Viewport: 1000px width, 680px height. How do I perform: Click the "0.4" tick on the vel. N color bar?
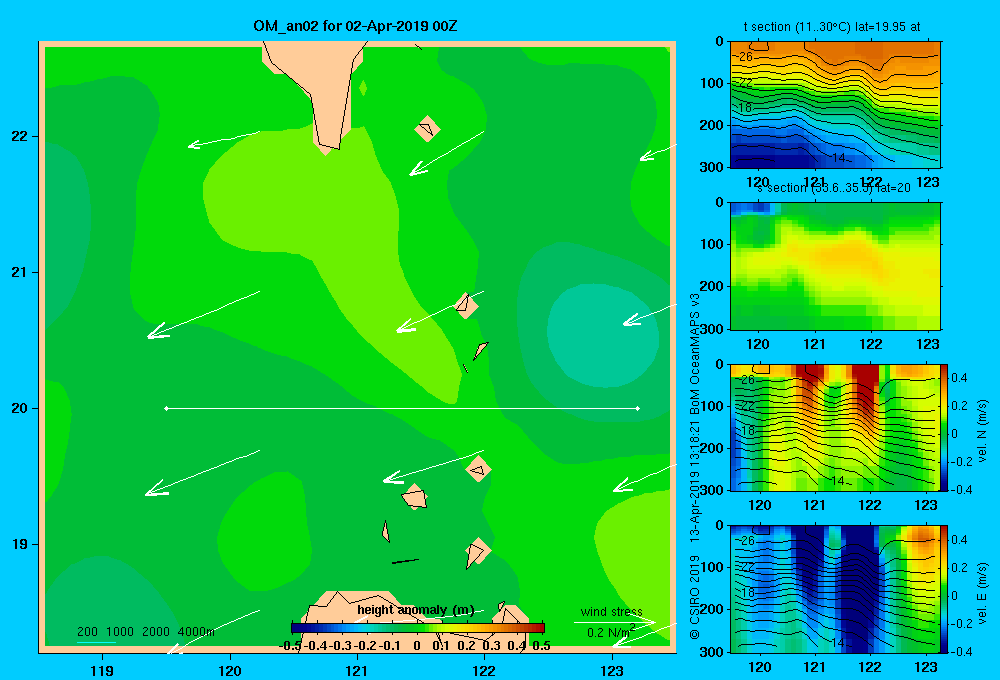(x=959, y=378)
